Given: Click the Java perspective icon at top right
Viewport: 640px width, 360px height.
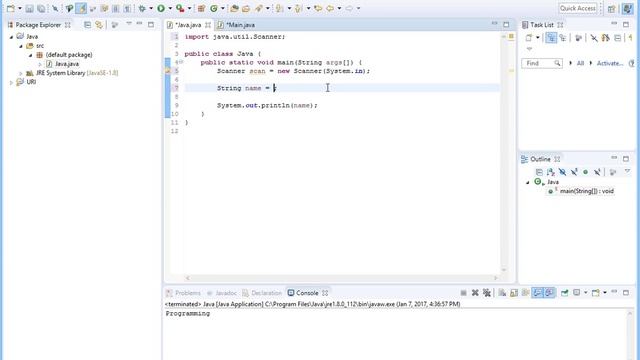Looking at the screenshot, I should tap(627, 8).
